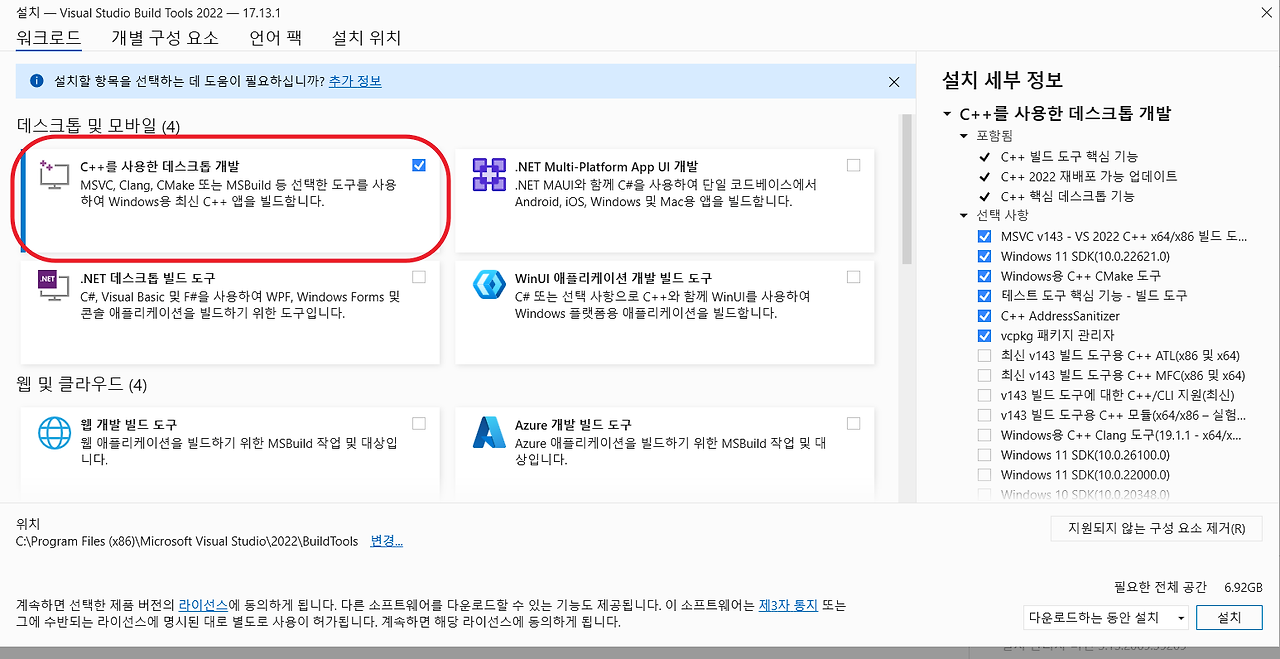The width and height of the screenshot is (1280, 659).
Task: Open the 설치 위치 tab
Action: [x=366, y=37]
